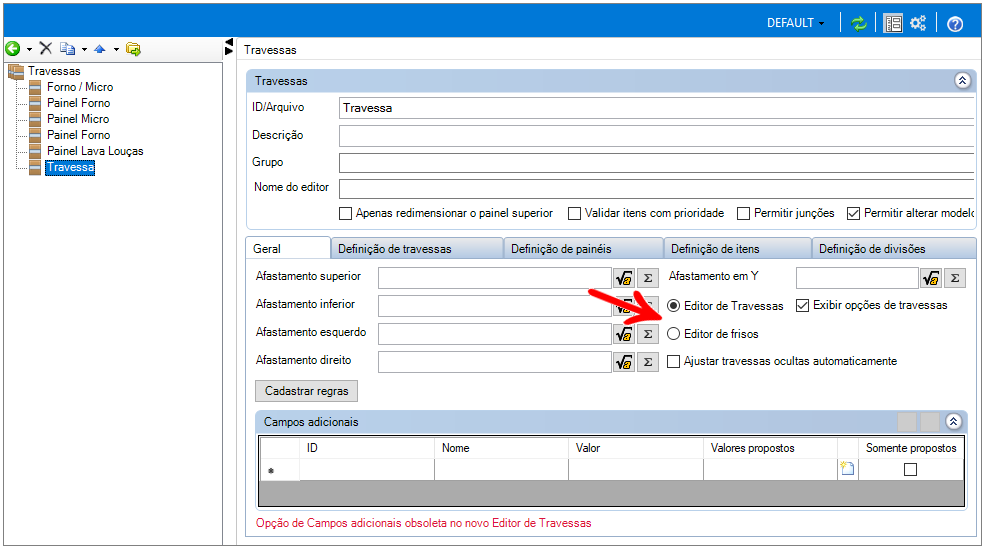Uncheck Exibir opções de travessas
This screenshot has height=551, width=987.
tap(803, 306)
